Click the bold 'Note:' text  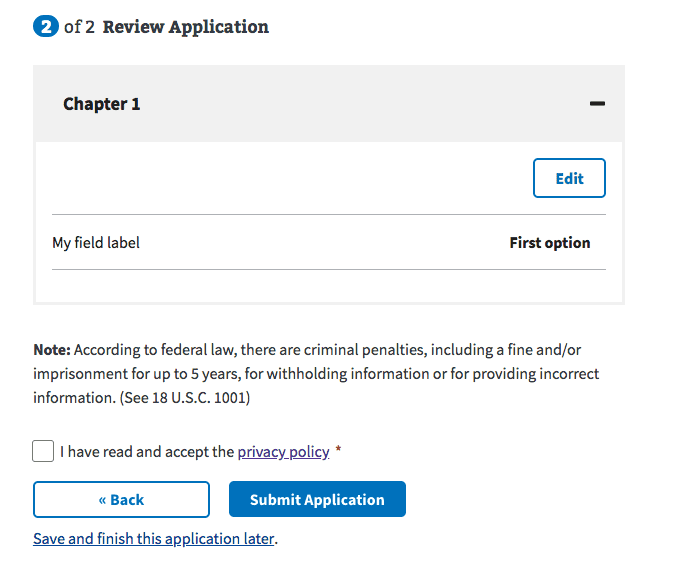[x=52, y=350]
